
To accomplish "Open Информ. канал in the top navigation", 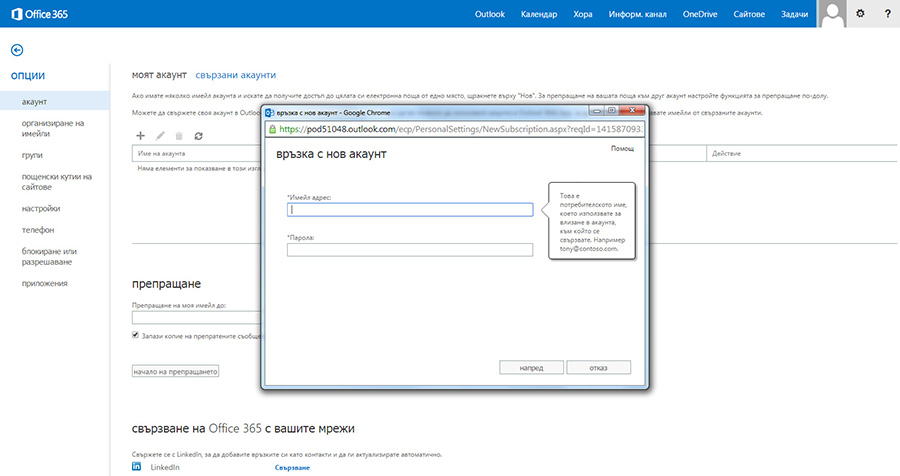I will 637,14.
